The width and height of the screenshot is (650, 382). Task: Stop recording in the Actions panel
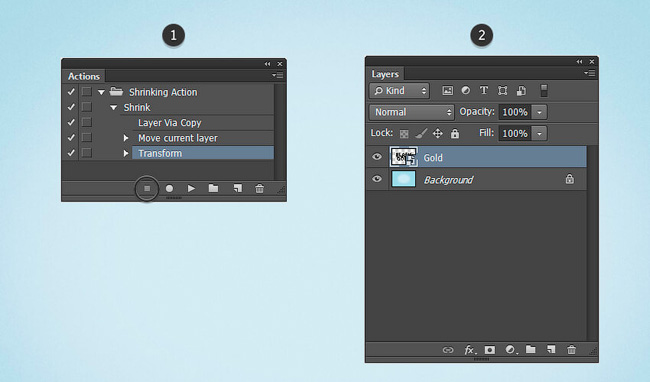pos(147,189)
